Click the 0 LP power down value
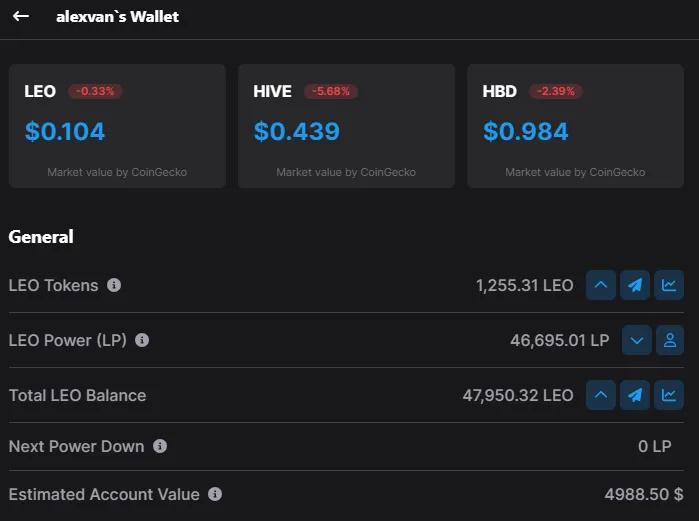Image resolution: width=699 pixels, height=521 pixels. pyautogui.click(x=654, y=446)
